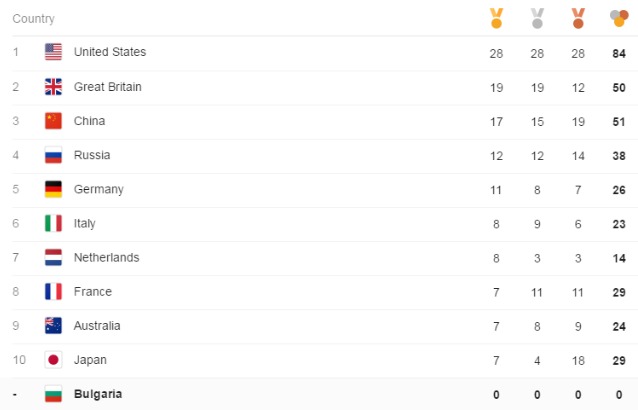Click the United States flag icon
This screenshot has height=410, width=638.
[x=54, y=53]
